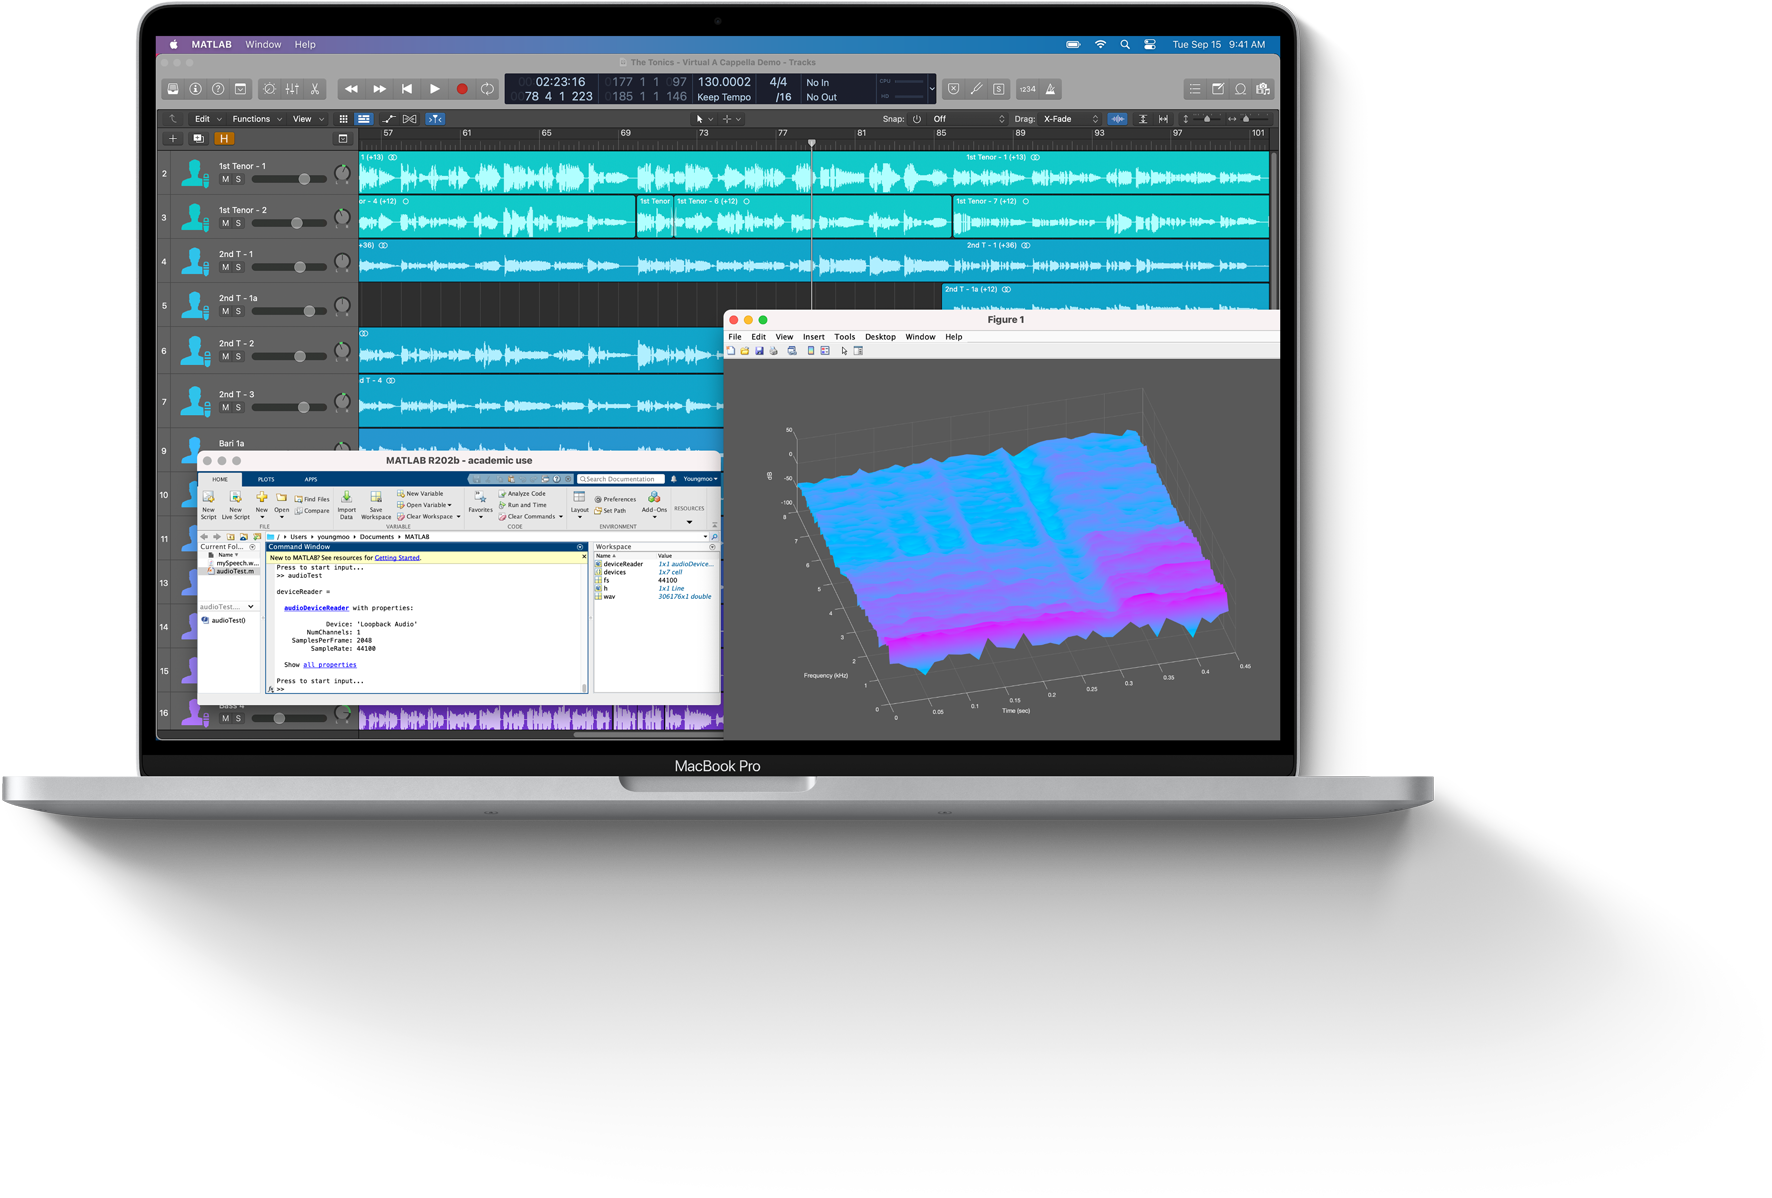Click the Getting Started link
1772x1198 pixels.
coord(397,558)
